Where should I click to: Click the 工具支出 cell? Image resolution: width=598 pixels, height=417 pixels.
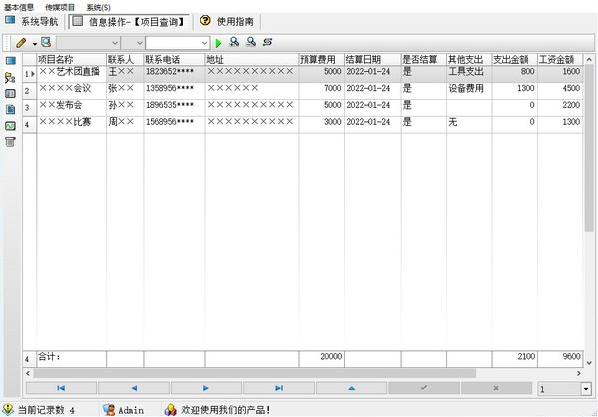pyautogui.click(x=469, y=74)
